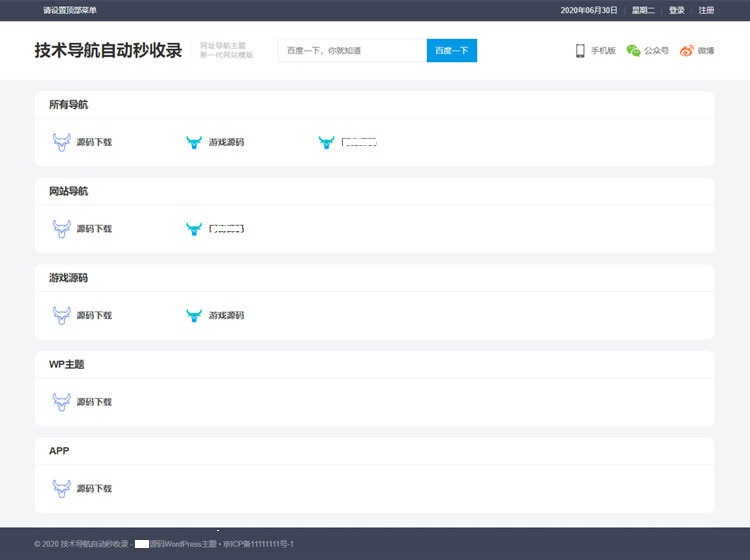
Task: Click the 源码WordPress主题 footer link
Action: tap(183, 544)
